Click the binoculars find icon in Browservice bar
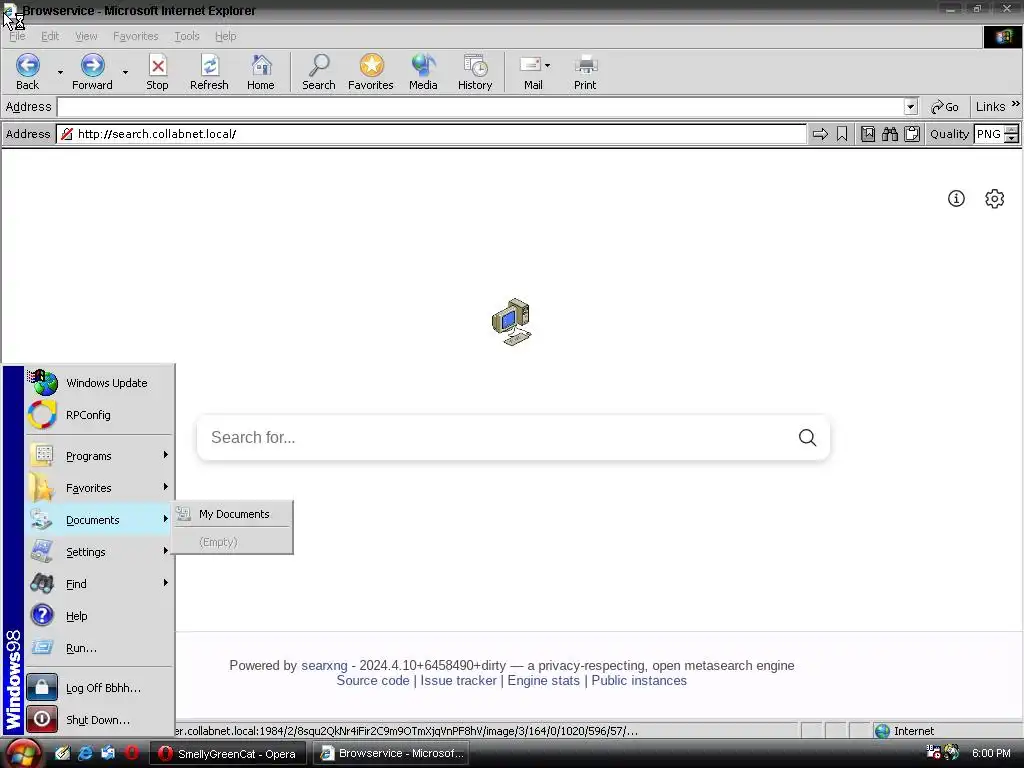 click(x=890, y=134)
